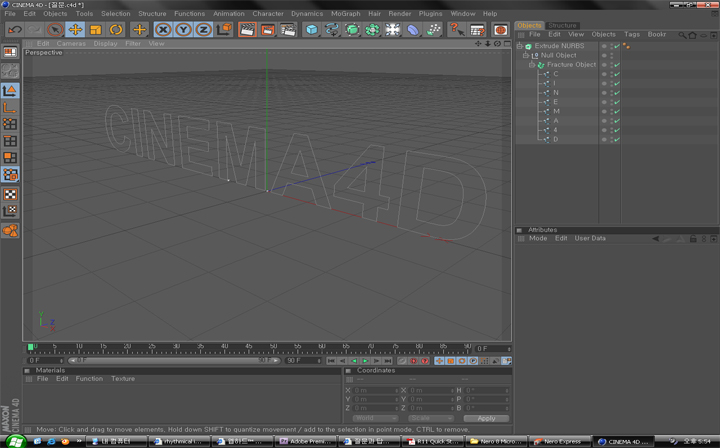Collapse the Fracture Object tree item
The image size is (720, 448).
coord(532,65)
